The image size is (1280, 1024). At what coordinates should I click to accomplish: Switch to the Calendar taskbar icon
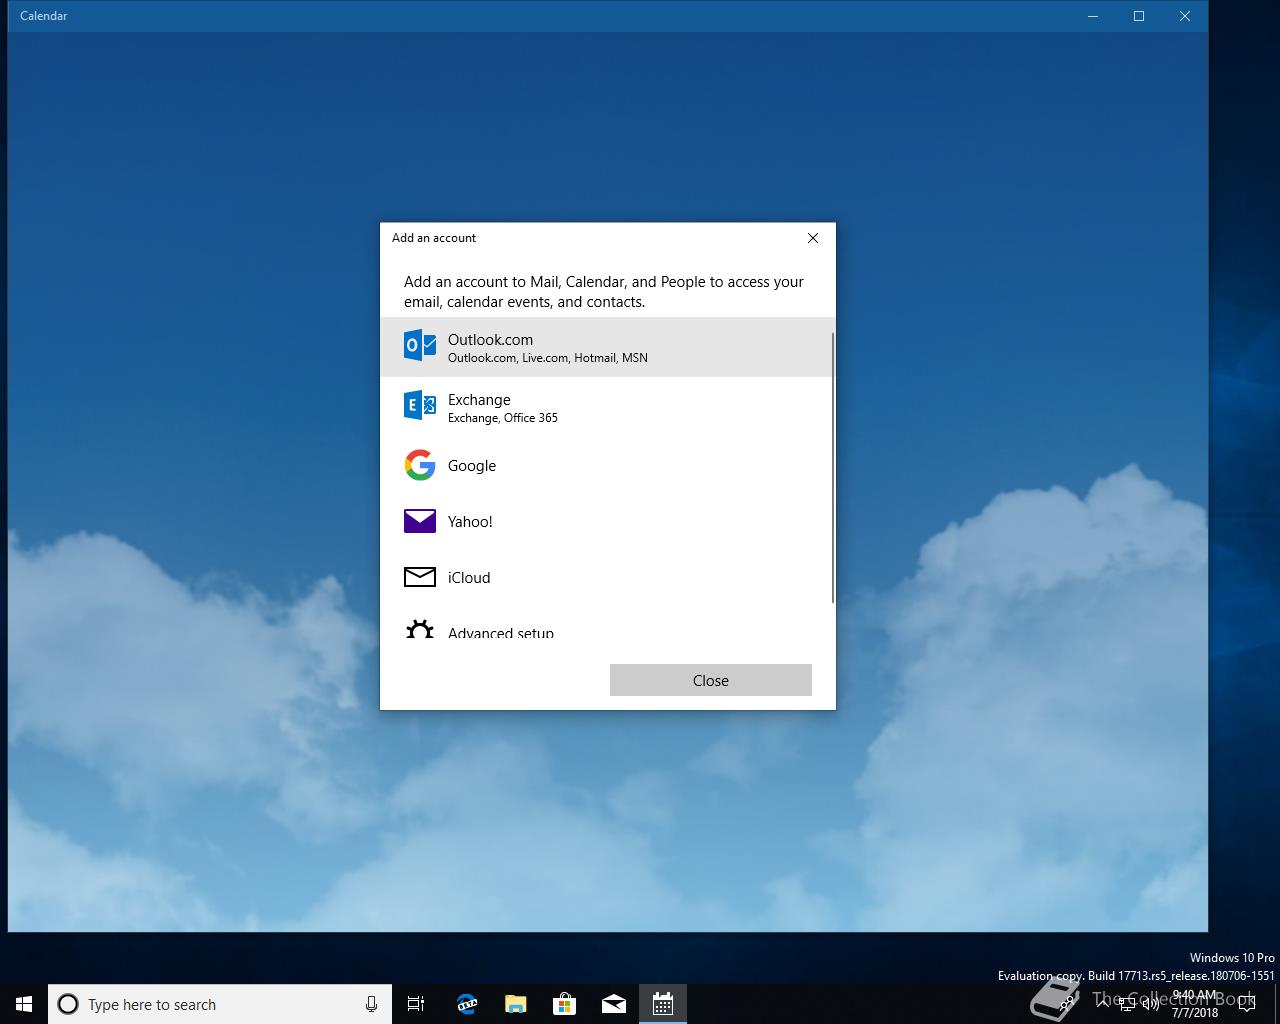click(x=663, y=1004)
